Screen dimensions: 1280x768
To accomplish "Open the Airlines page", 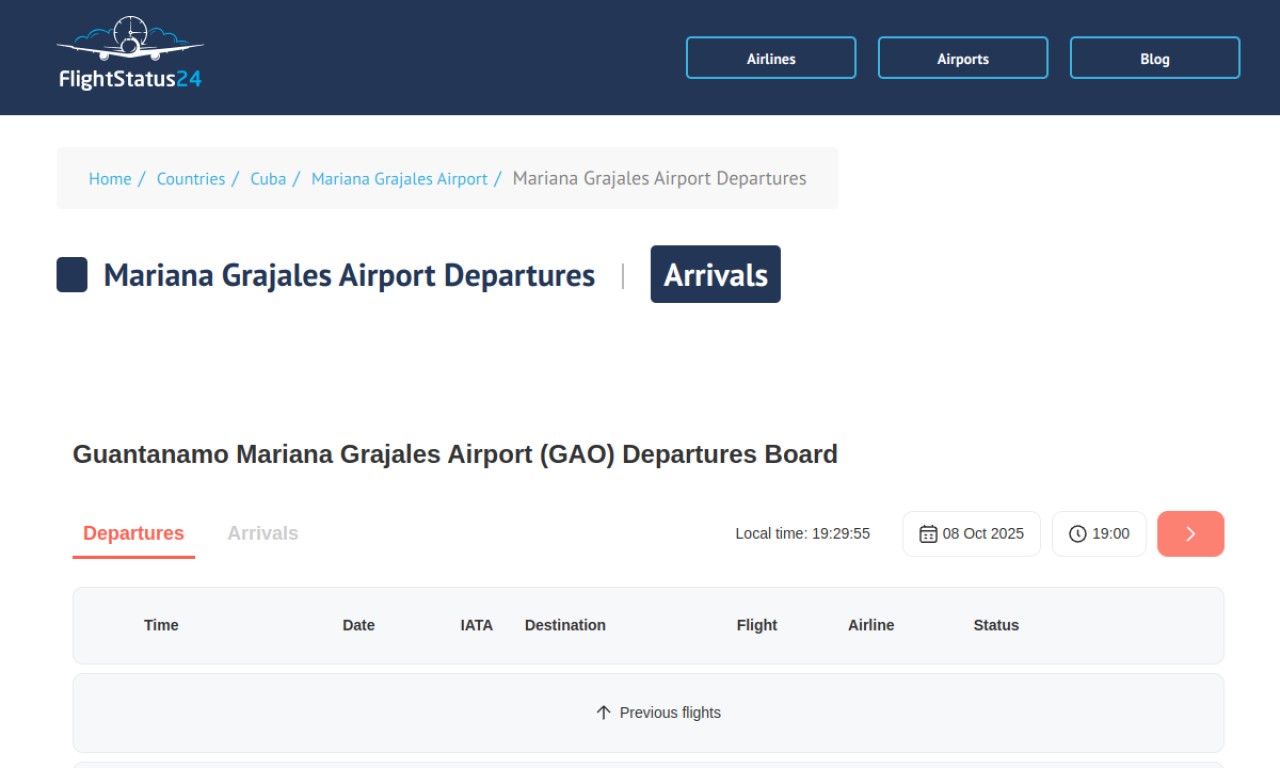I will 771,58.
